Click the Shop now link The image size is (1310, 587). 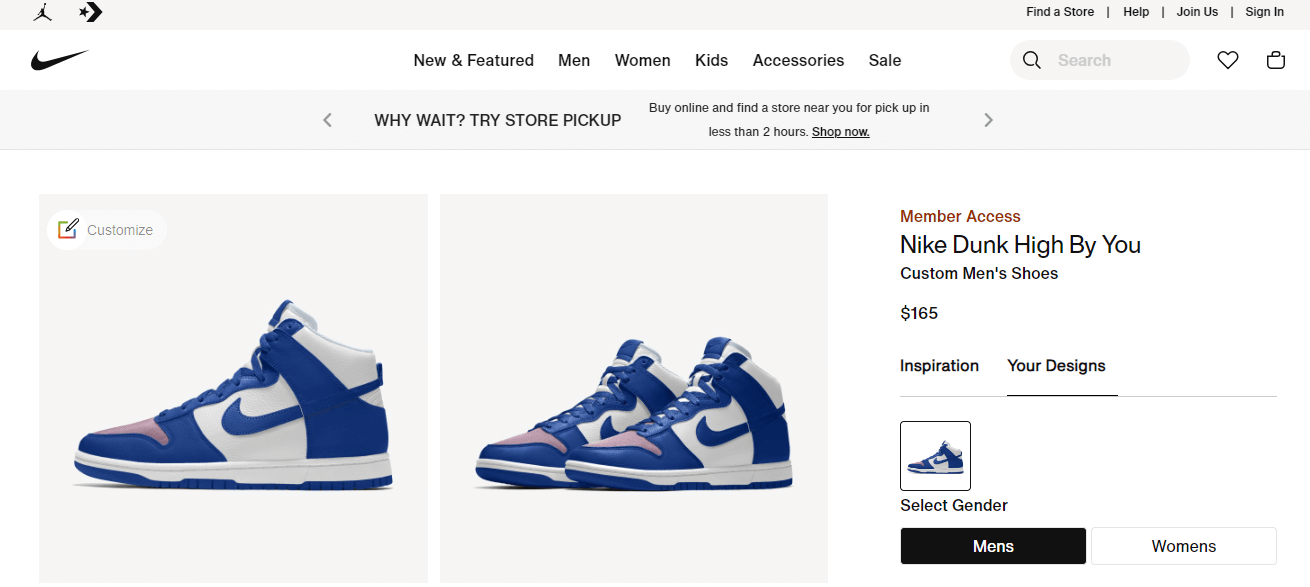coord(840,131)
